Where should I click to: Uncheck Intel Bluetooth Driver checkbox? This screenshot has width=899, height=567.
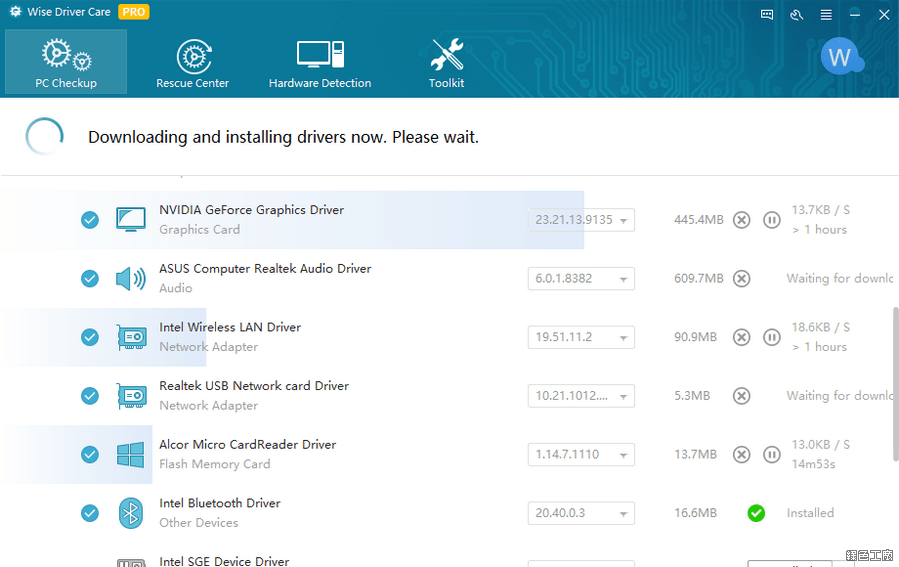(x=89, y=513)
